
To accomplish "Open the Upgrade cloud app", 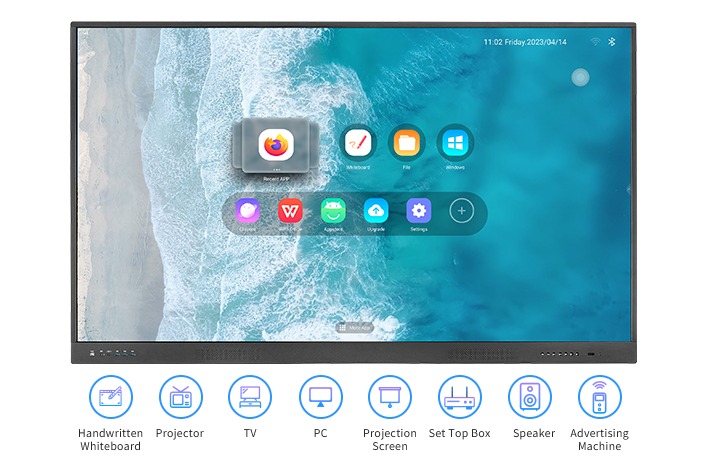I will [x=376, y=211].
